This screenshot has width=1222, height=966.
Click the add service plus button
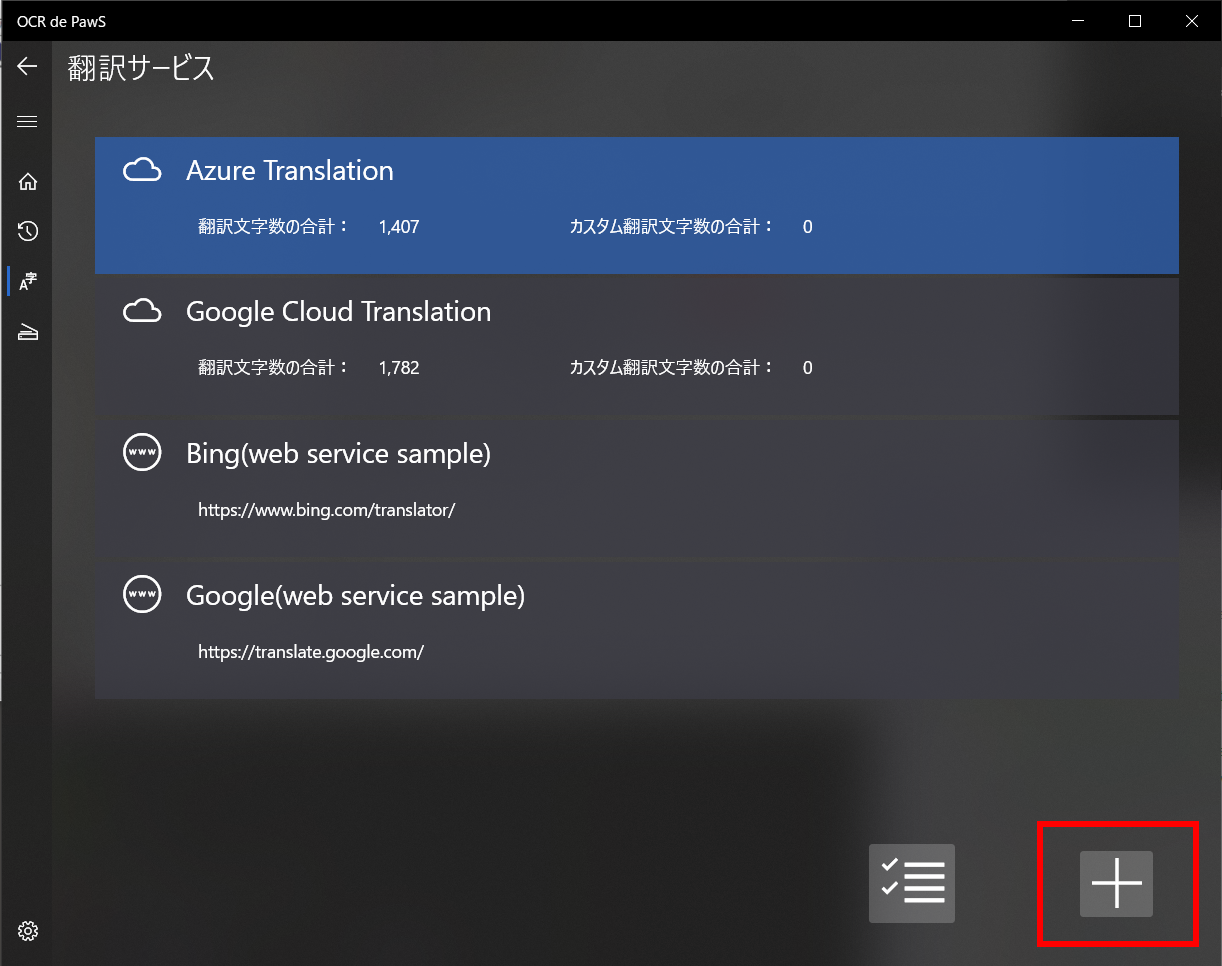(1116, 884)
